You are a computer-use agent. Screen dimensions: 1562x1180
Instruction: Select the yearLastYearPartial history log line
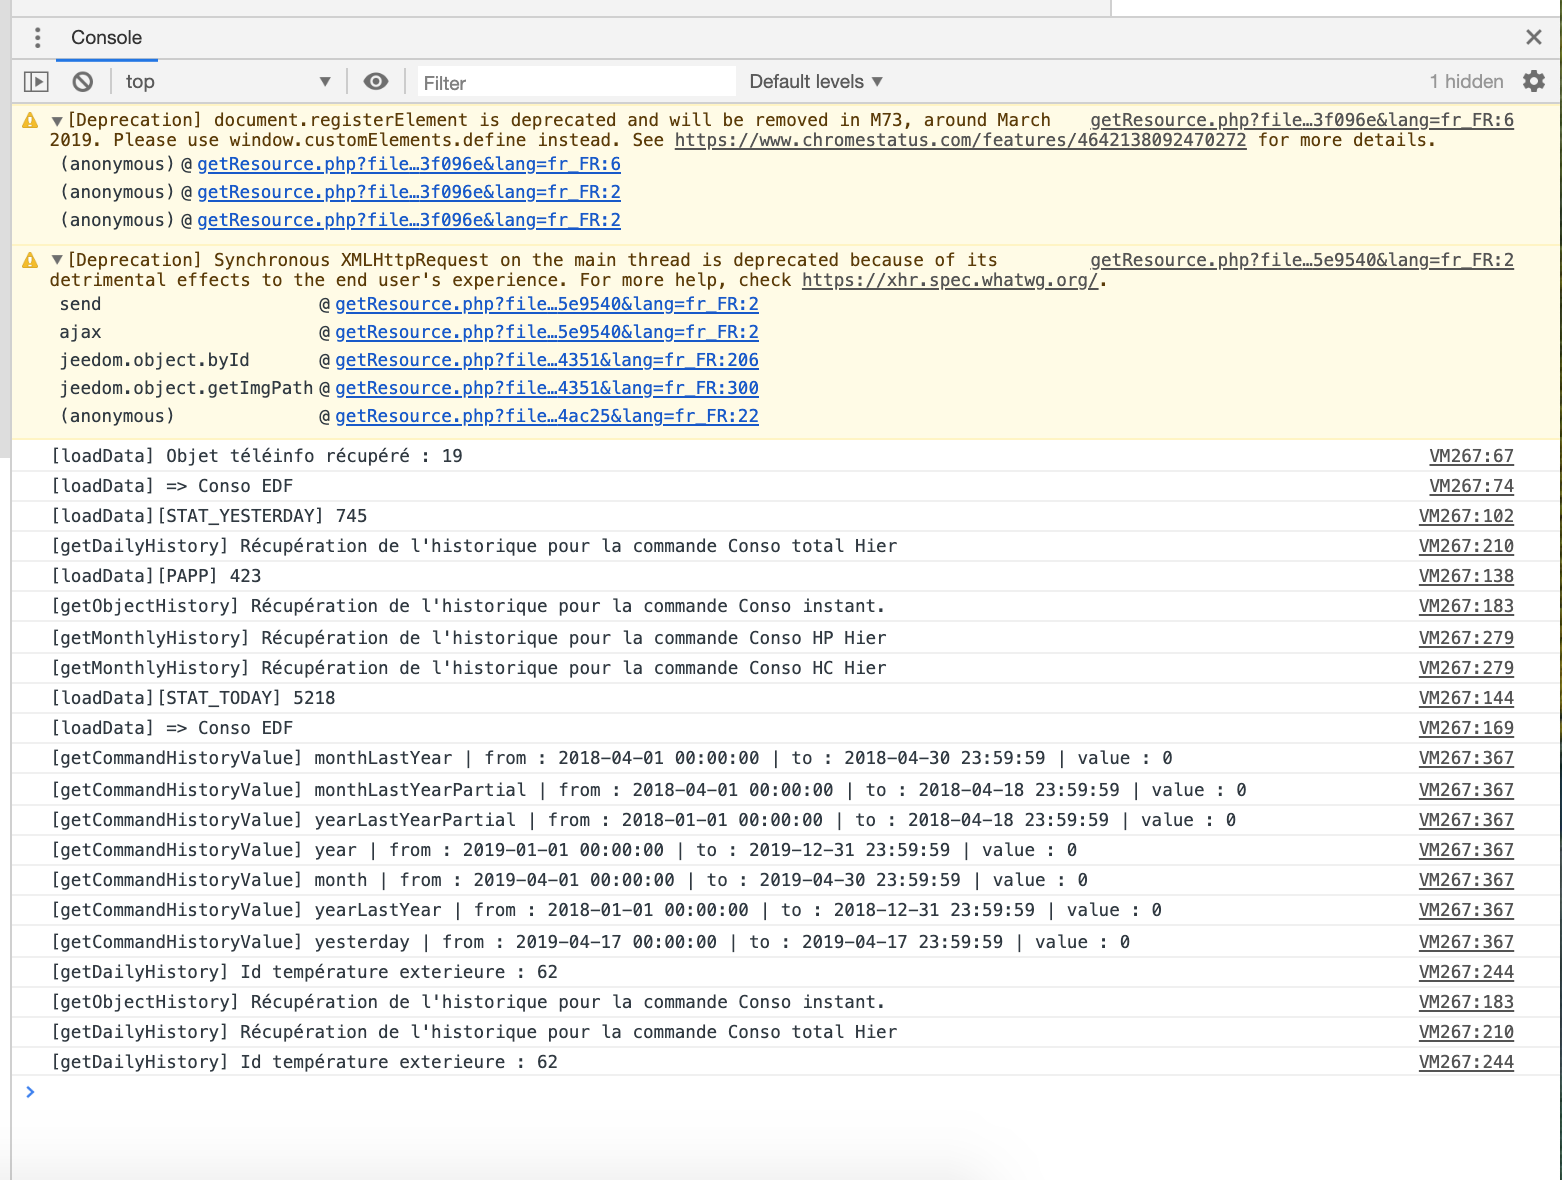point(644,820)
